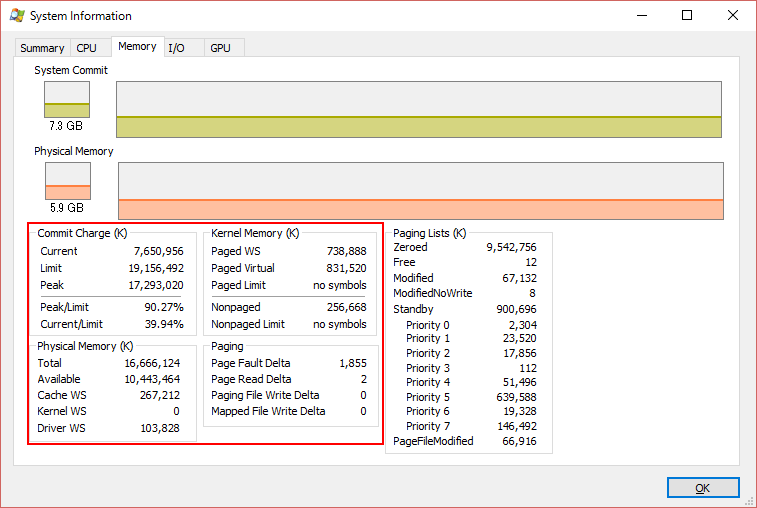
Task: Click Nonpaged value 256,668
Action: tap(347, 307)
